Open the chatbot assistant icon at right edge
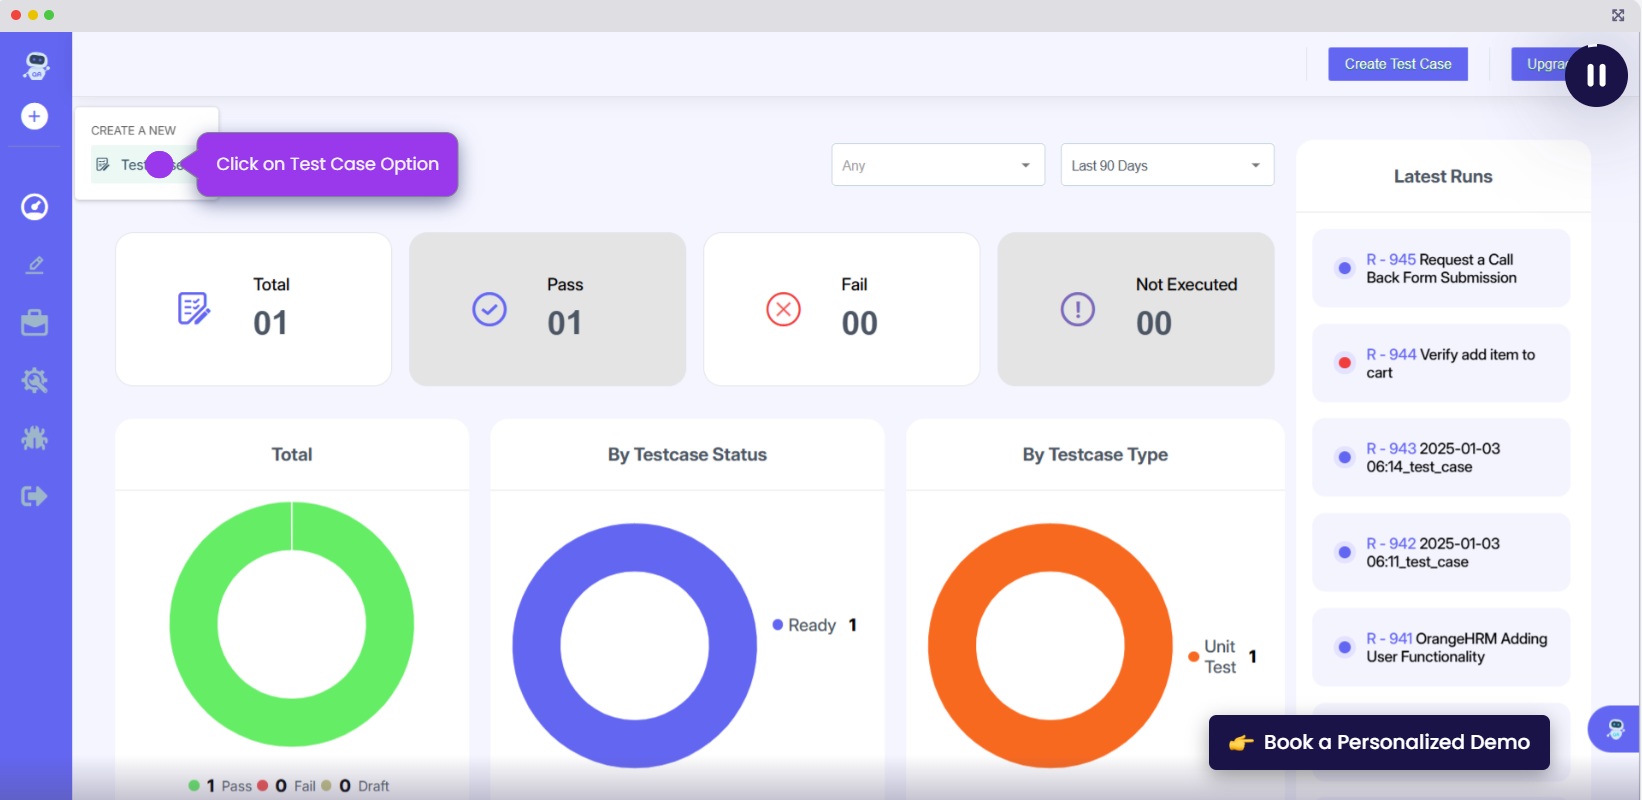This screenshot has height=800, width=1642. pyautogui.click(x=1615, y=729)
